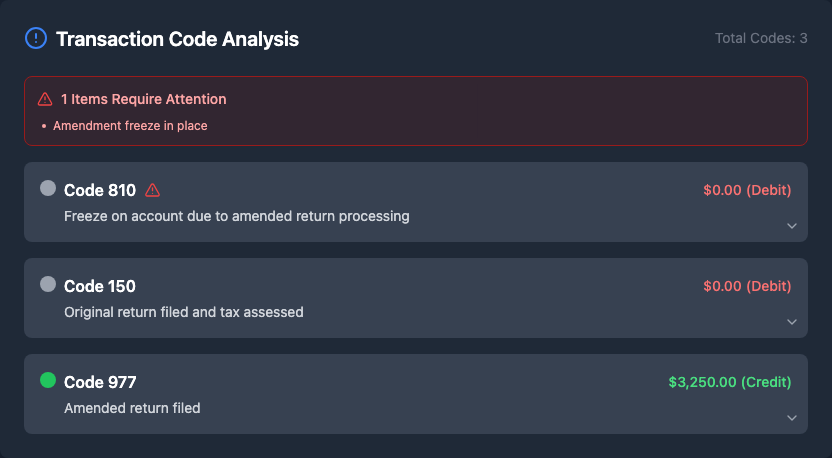The height and width of the screenshot is (458, 832).
Task: Click the "Amended return filed" description
Action: 132,408
